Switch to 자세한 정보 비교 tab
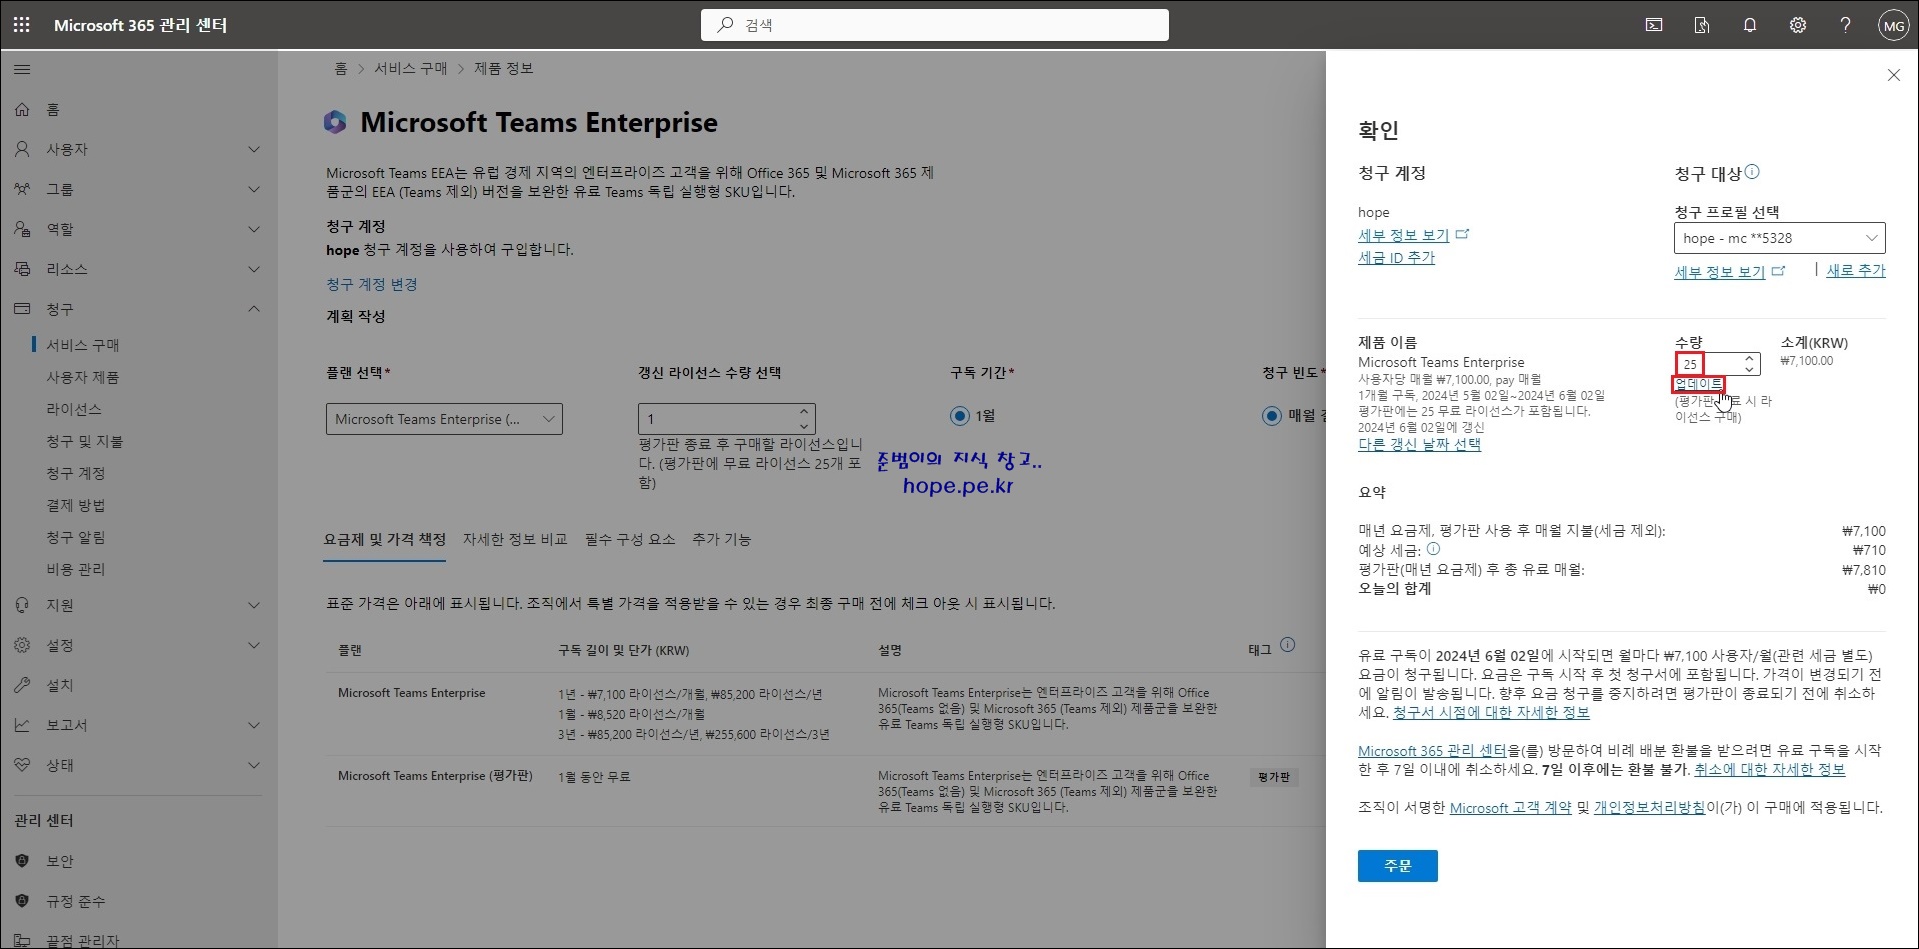Image resolution: width=1919 pixels, height=949 pixels. click(515, 540)
